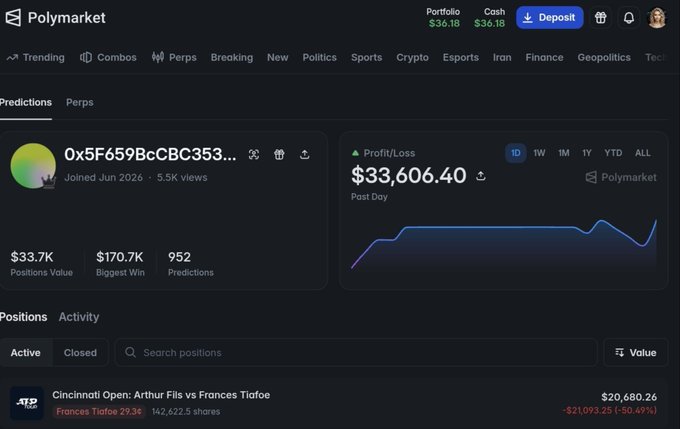680x429 pixels.
Task: Open the Trending category
Action: tap(36, 57)
